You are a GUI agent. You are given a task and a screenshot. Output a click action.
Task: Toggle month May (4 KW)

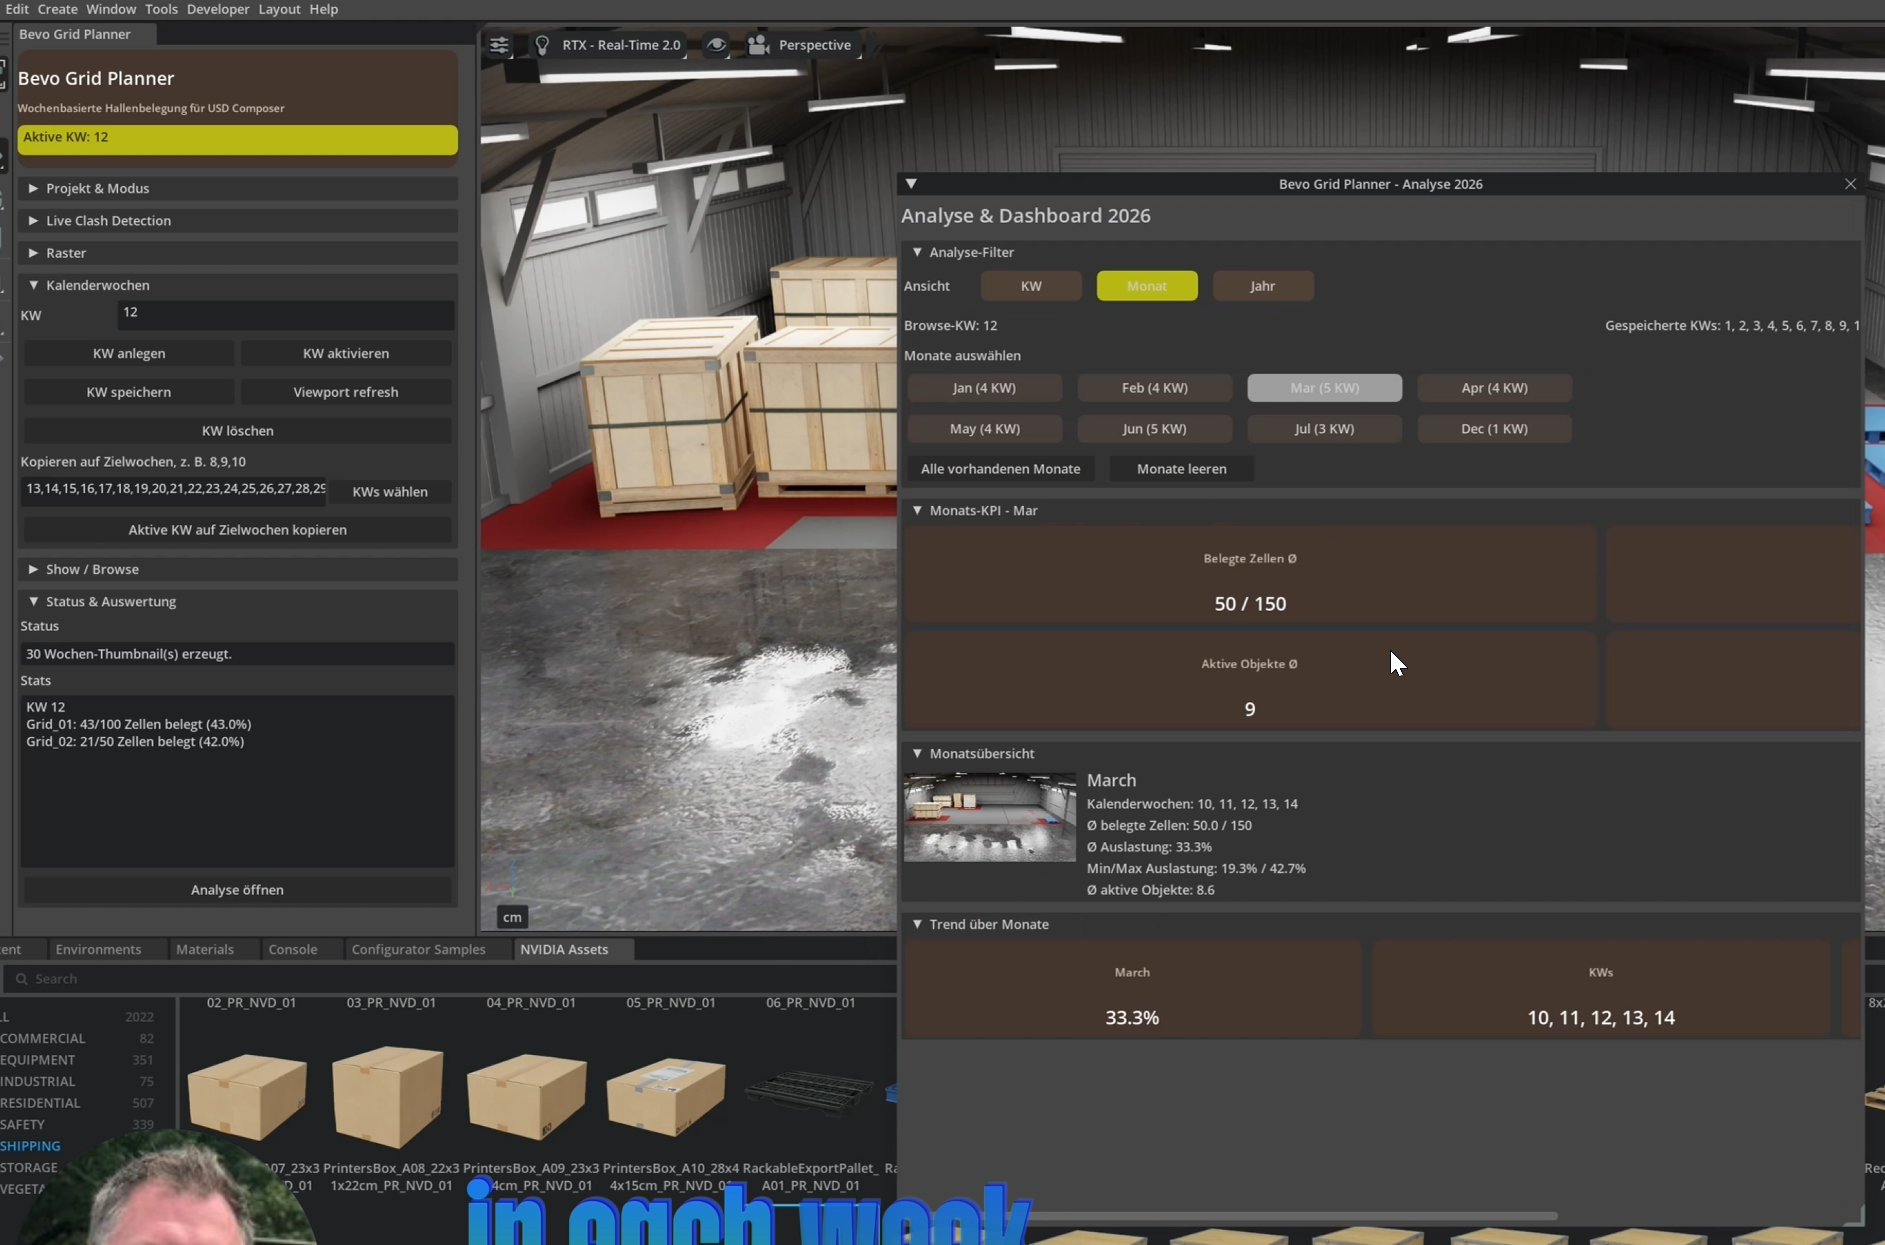click(x=984, y=429)
